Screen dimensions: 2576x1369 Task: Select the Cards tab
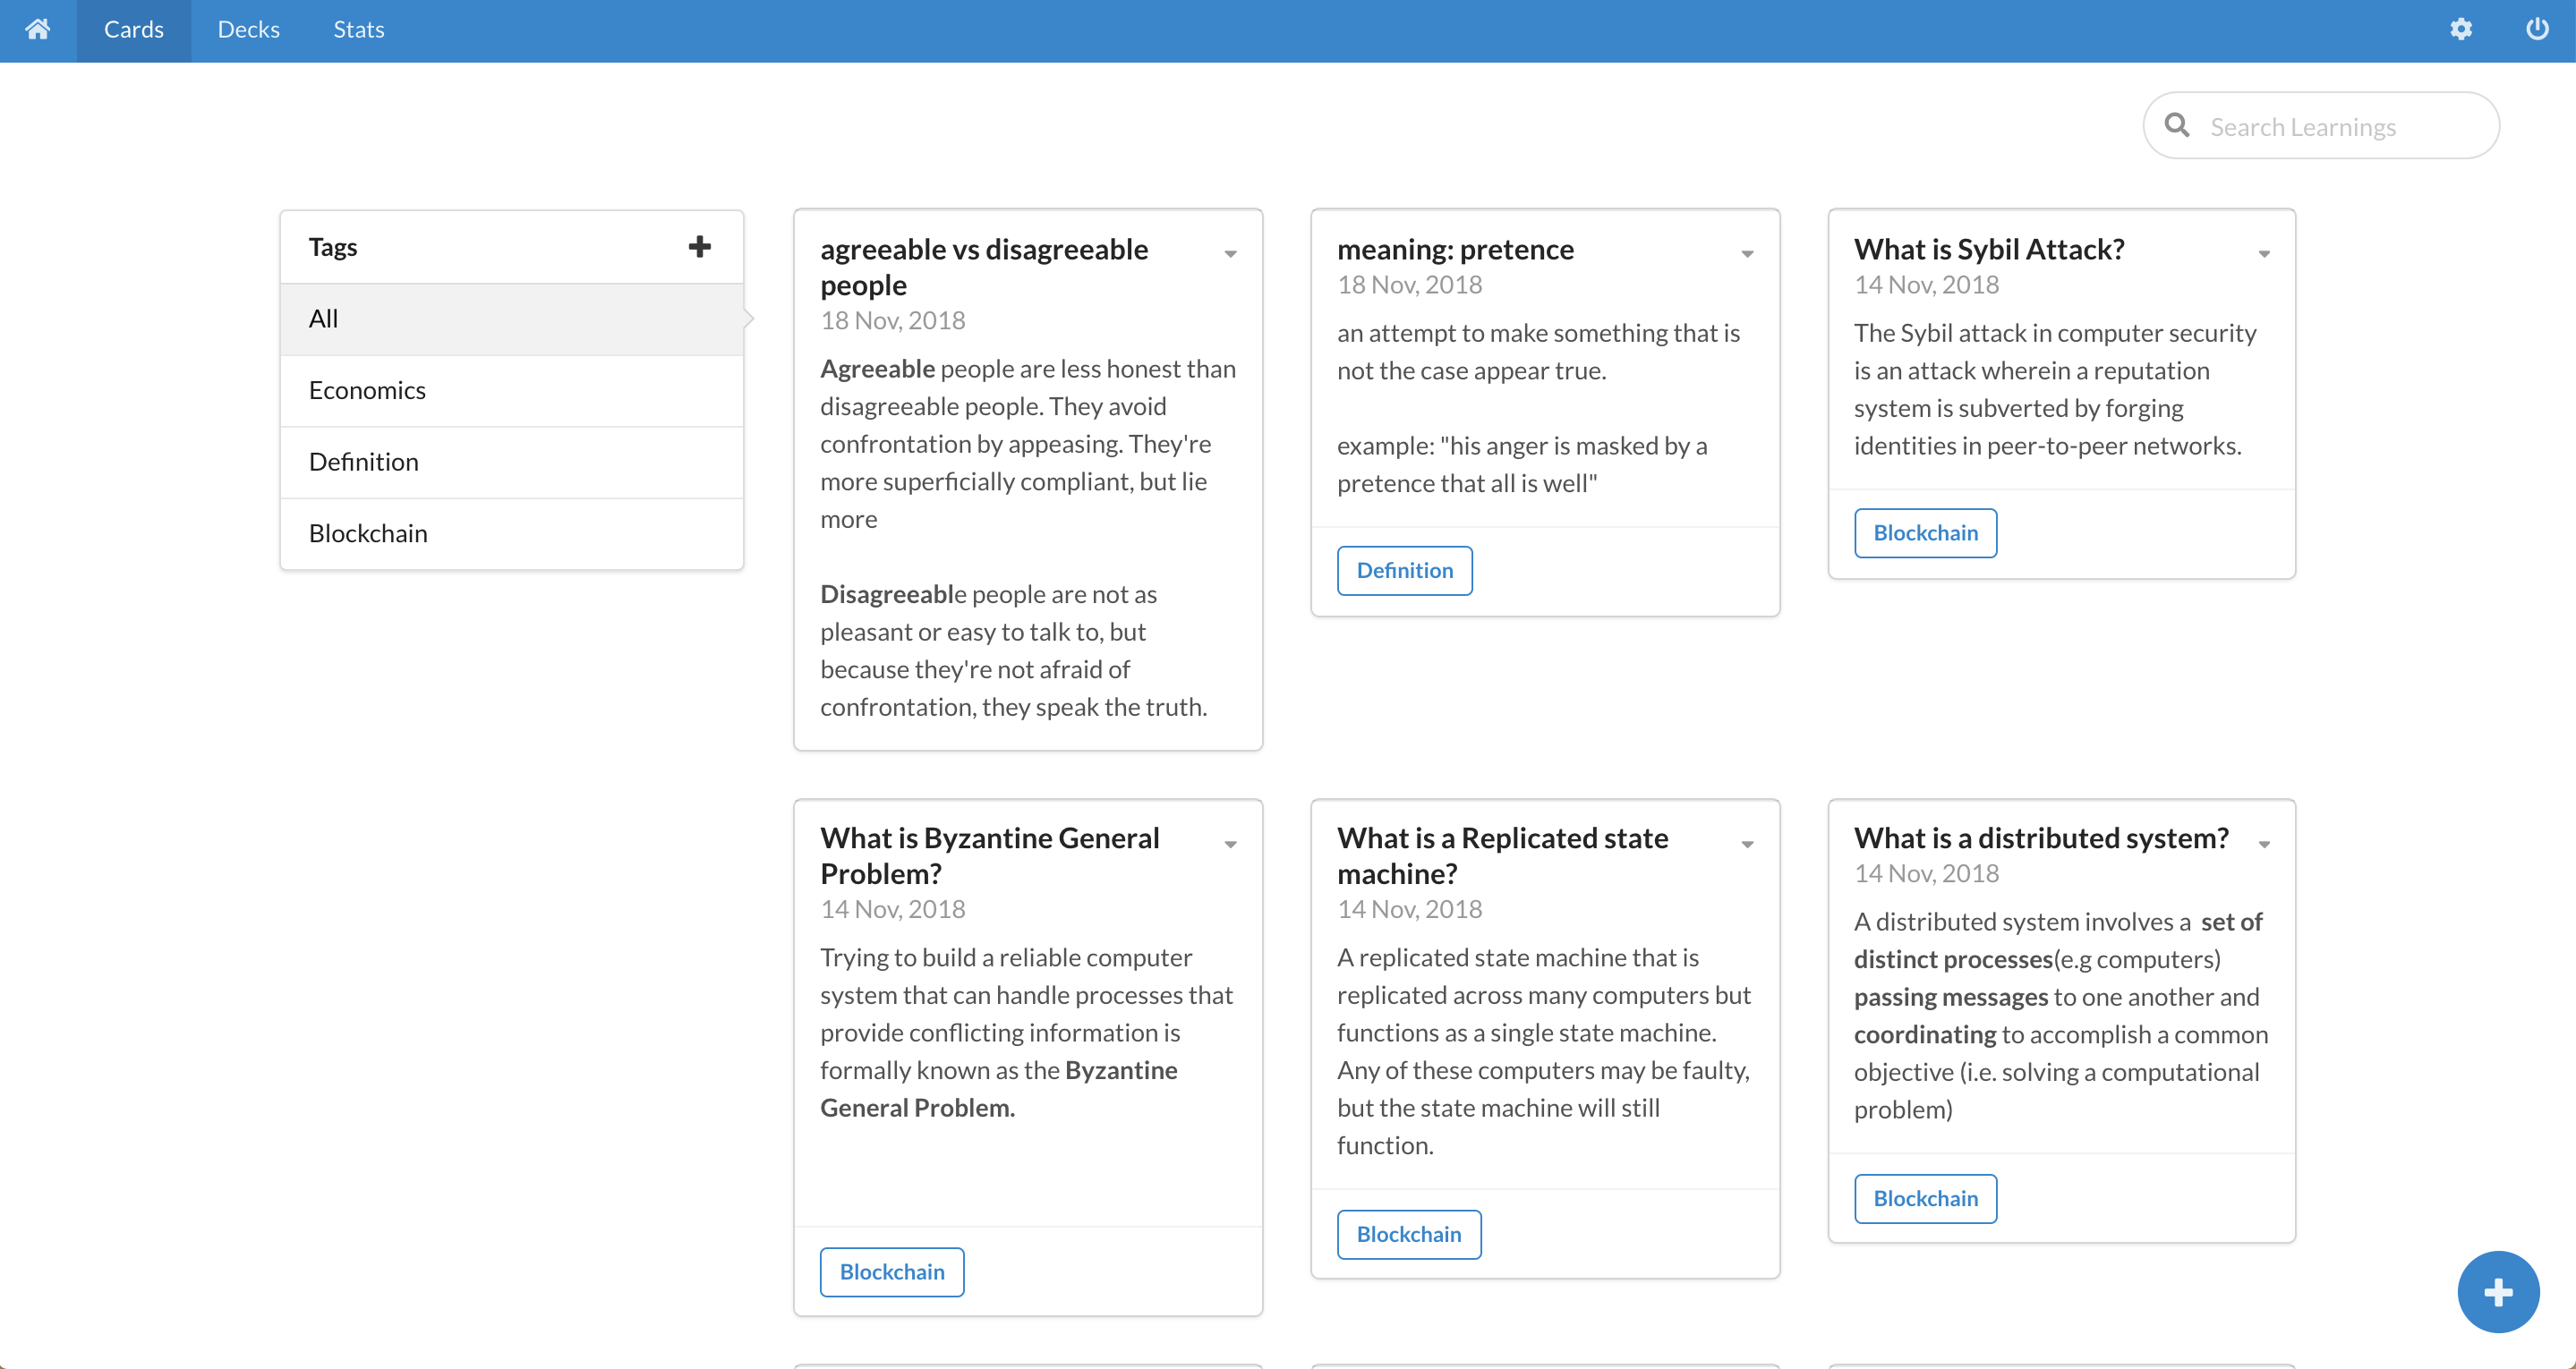pyautogui.click(x=133, y=29)
